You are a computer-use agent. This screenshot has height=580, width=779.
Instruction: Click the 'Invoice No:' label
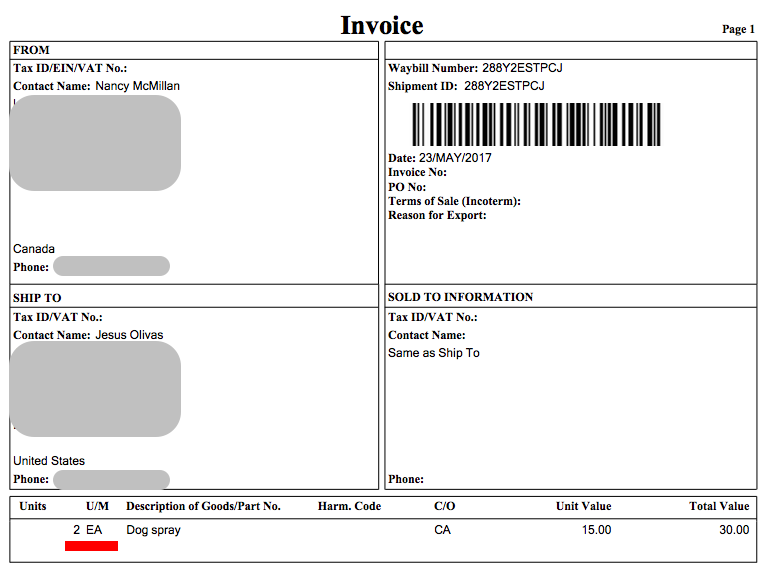coord(417,172)
